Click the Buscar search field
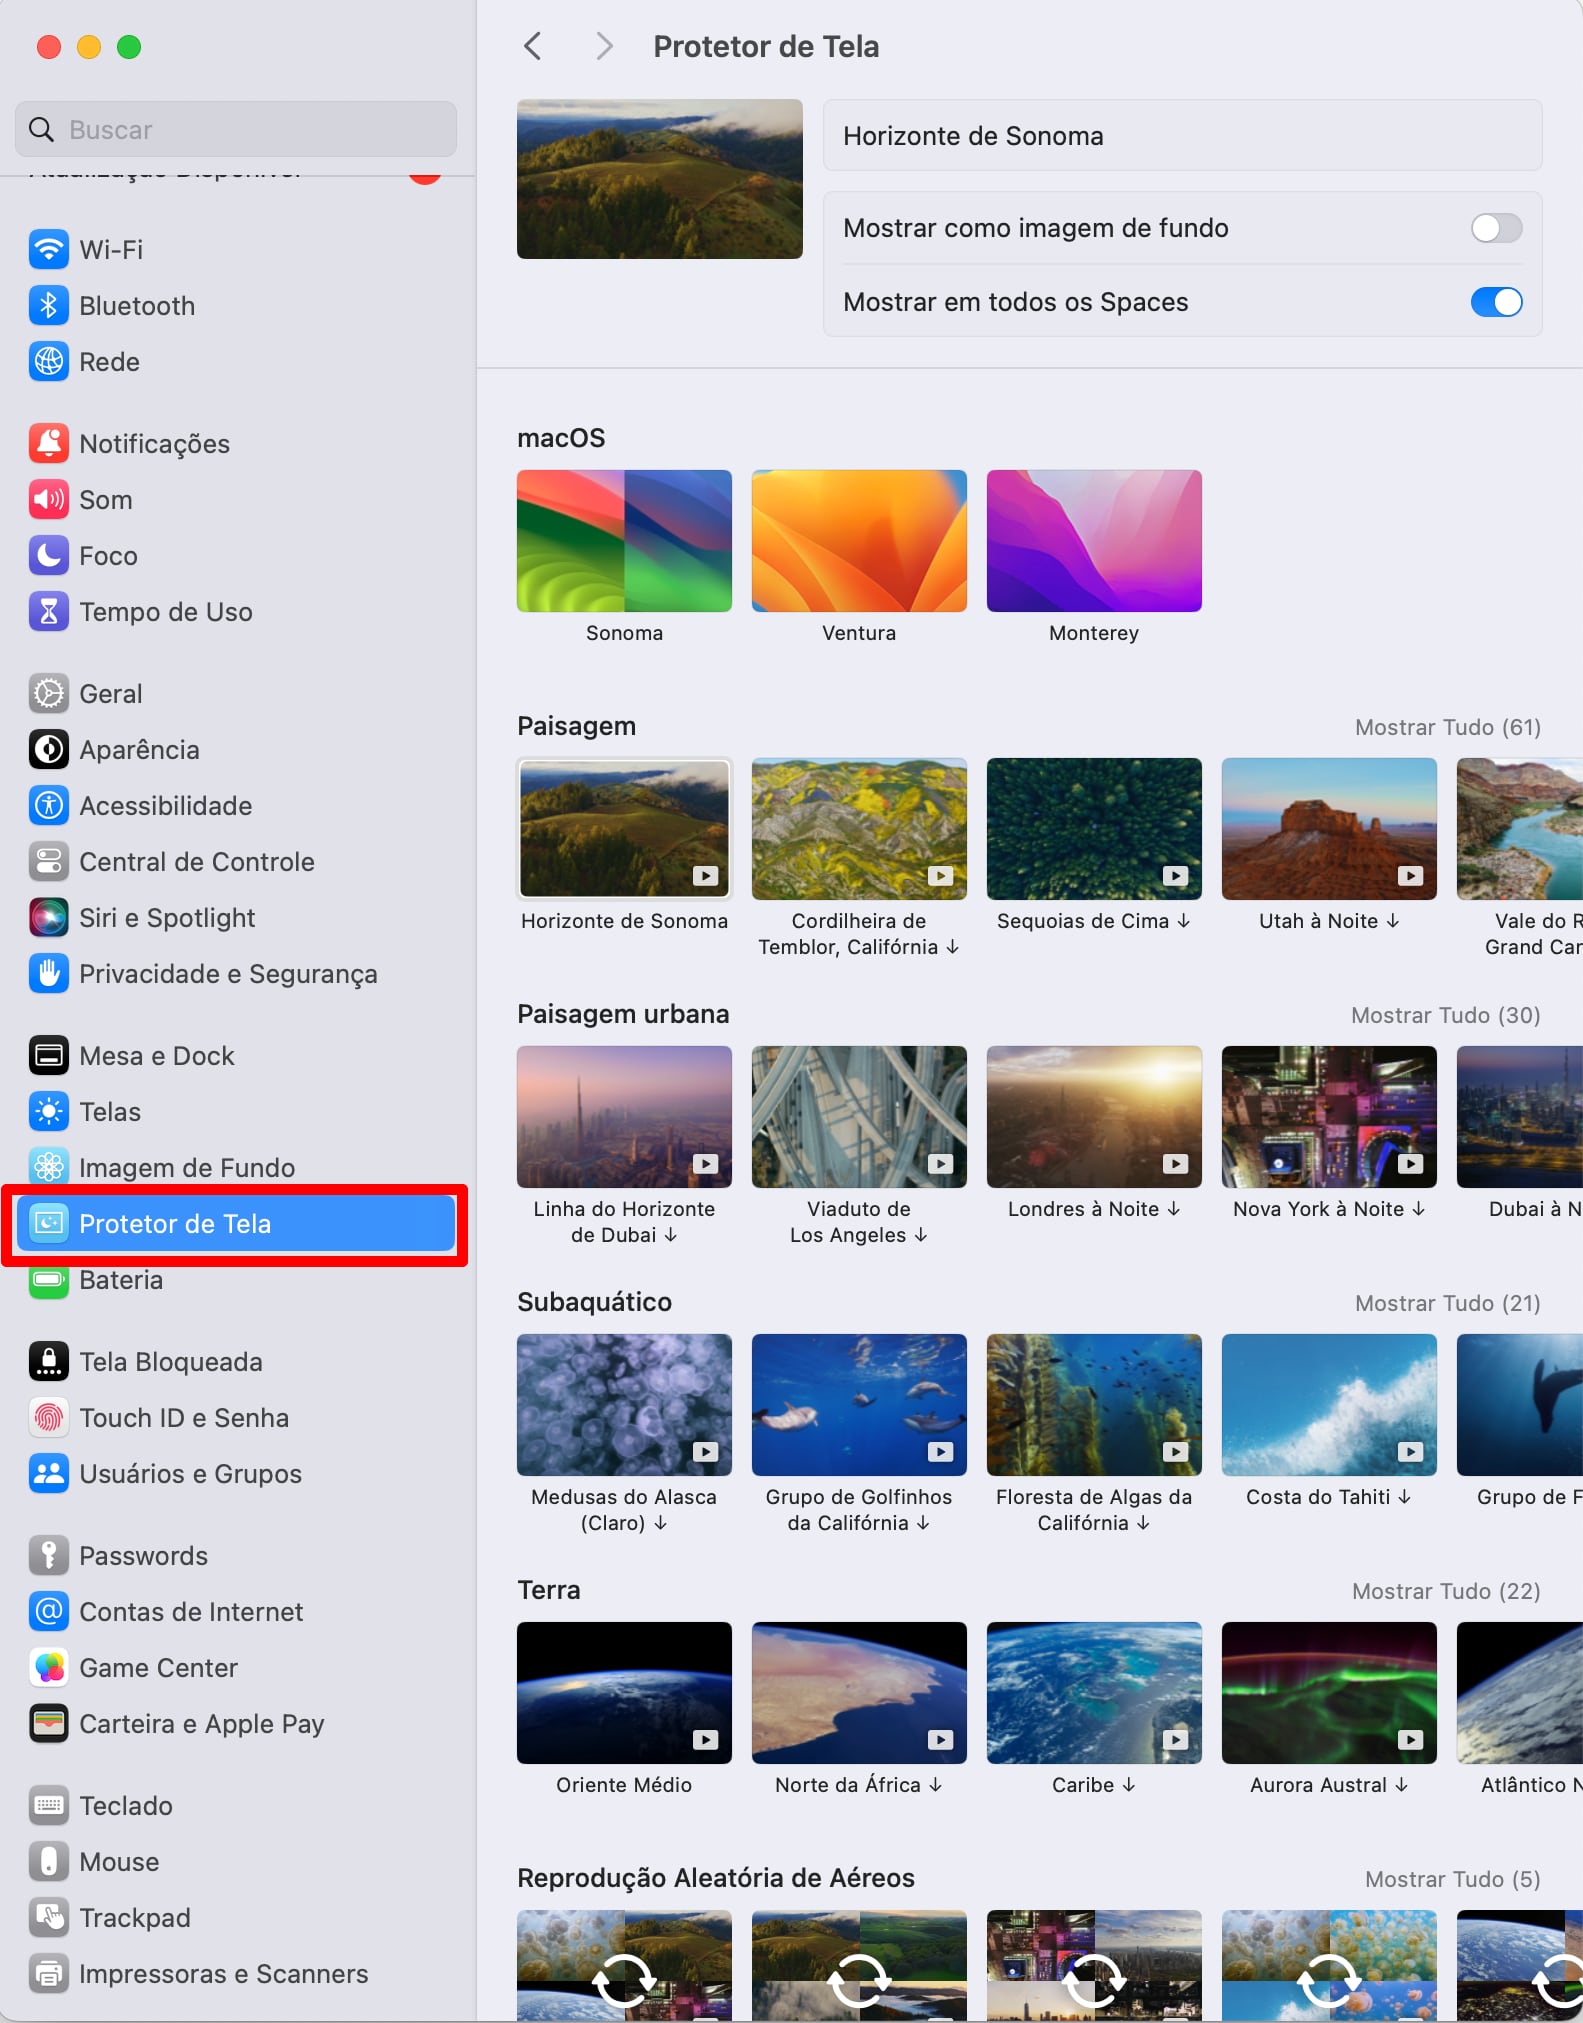Image resolution: width=1583 pixels, height=2023 pixels. (236, 130)
